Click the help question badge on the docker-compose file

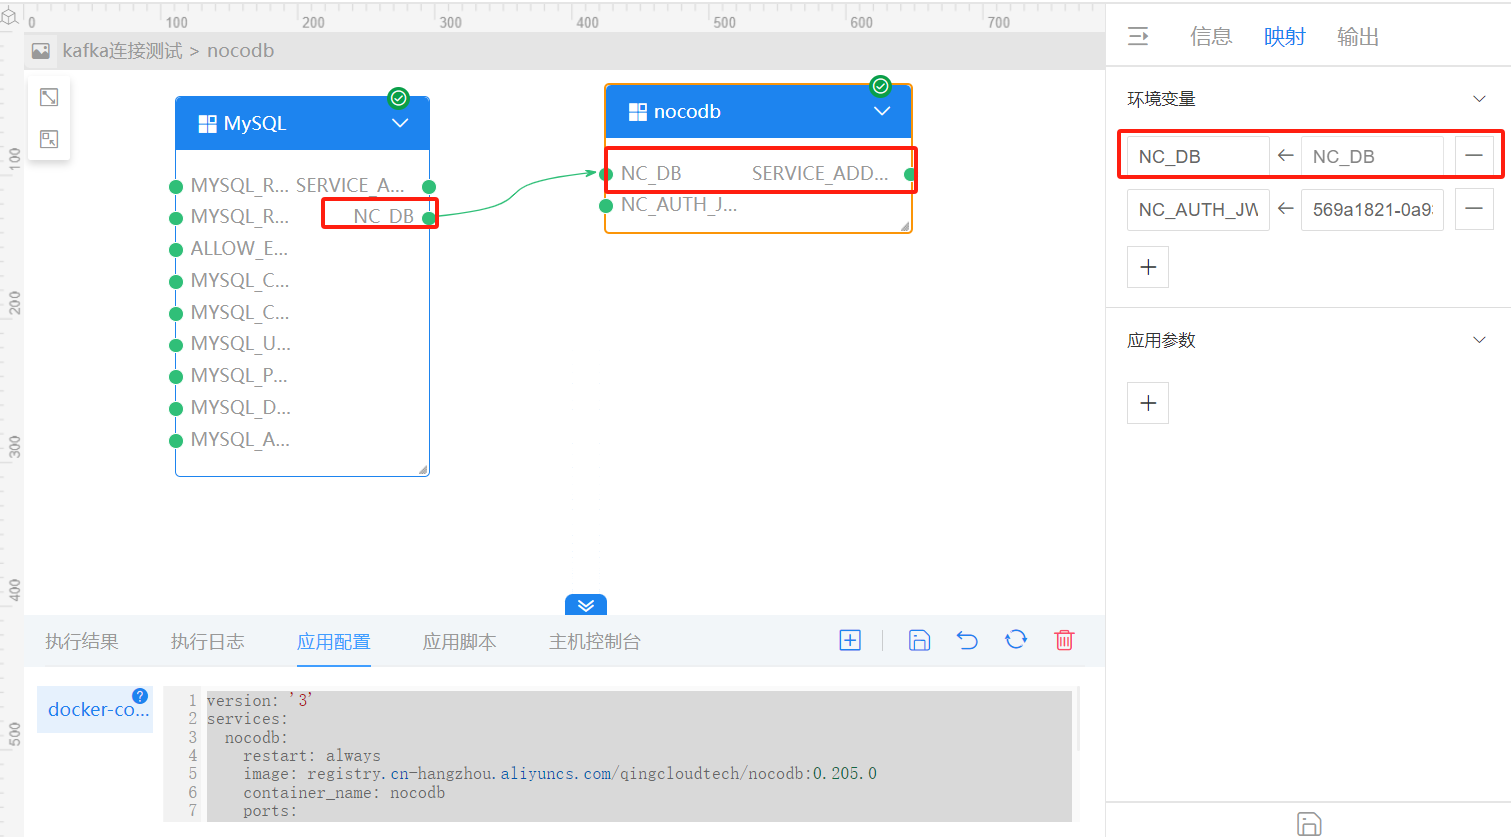140,696
